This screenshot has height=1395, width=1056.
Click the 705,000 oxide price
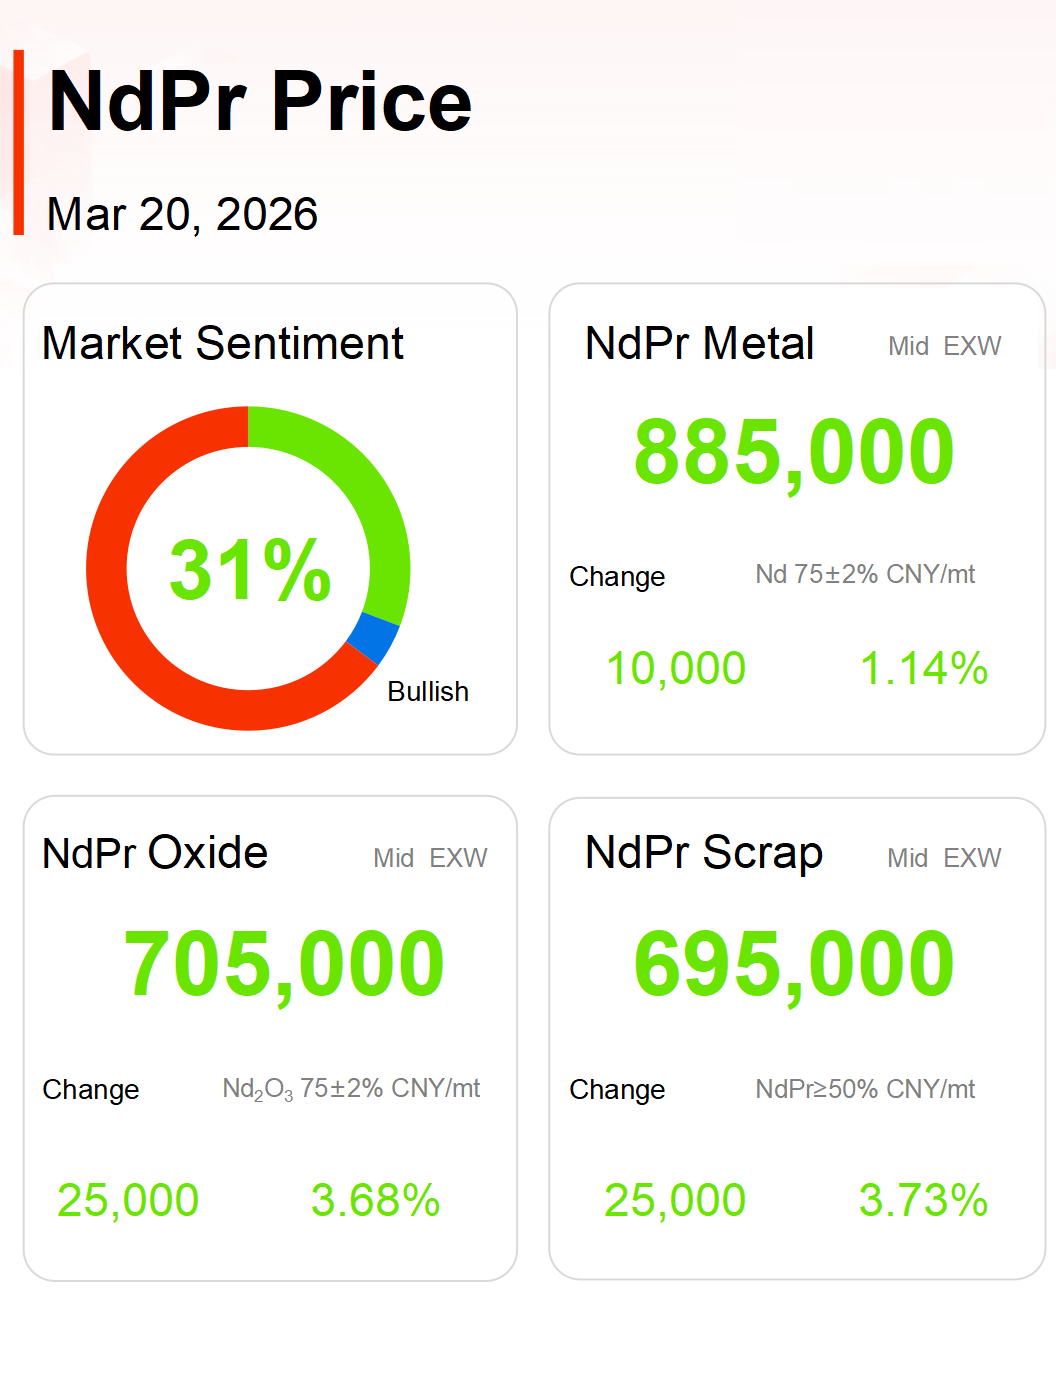click(284, 964)
